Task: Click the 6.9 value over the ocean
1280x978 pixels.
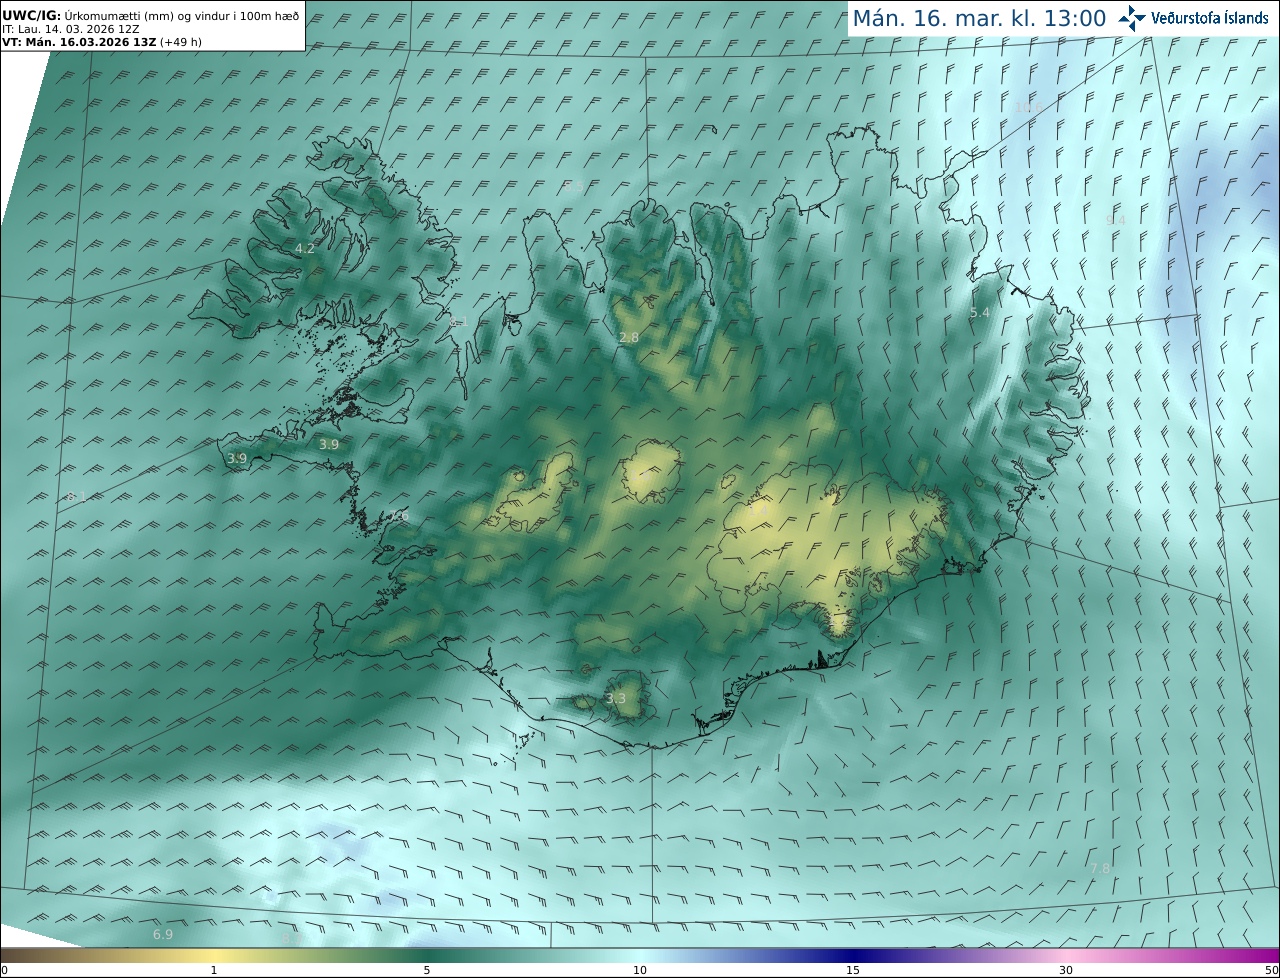Action: coord(163,934)
